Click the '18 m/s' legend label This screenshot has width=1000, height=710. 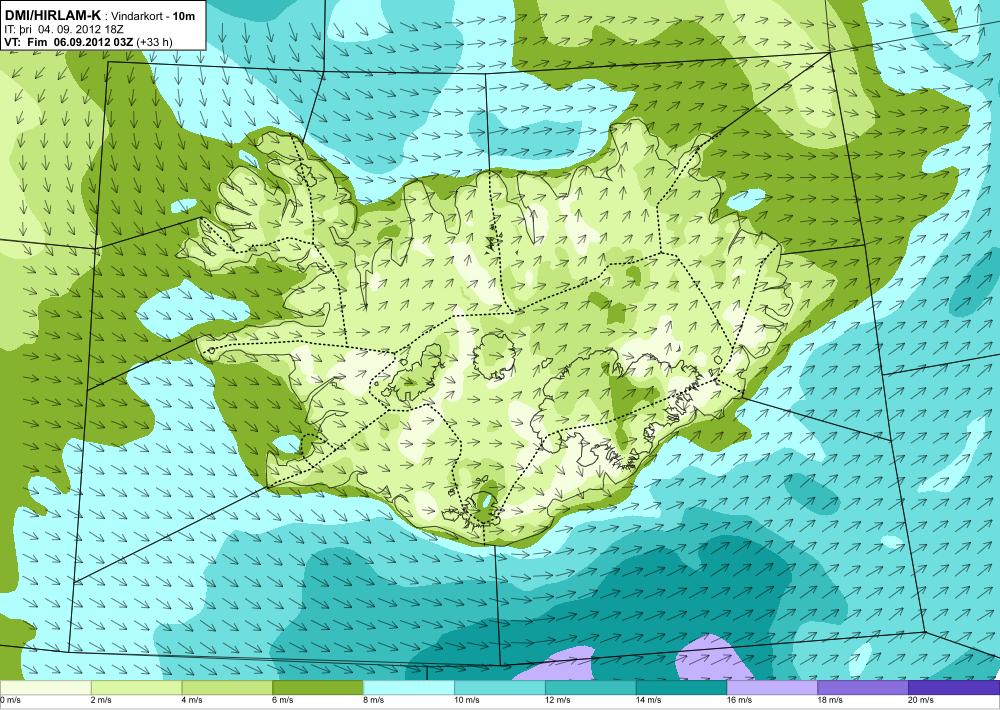pos(832,700)
